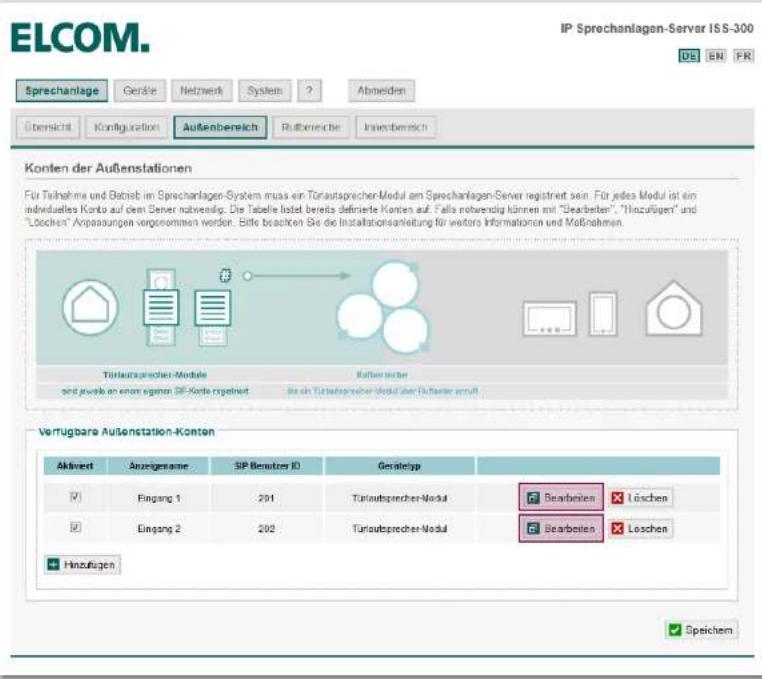Select the Außenbereich sub-tab
762x679 pixels.
click(220, 127)
